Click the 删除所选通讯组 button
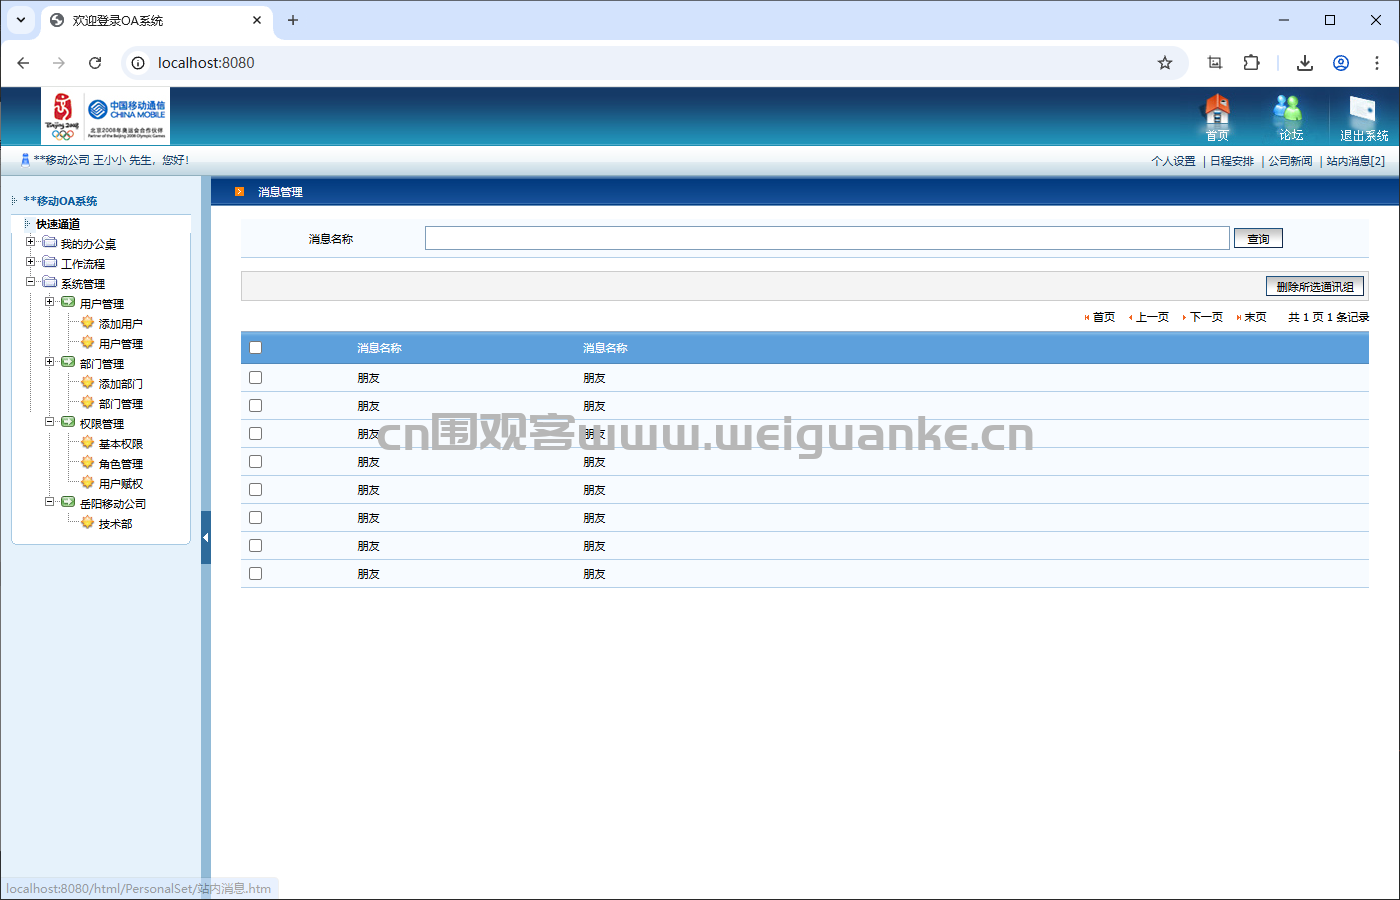The height and width of the screenshot is (900, 1400). [x=1315, y=286]
